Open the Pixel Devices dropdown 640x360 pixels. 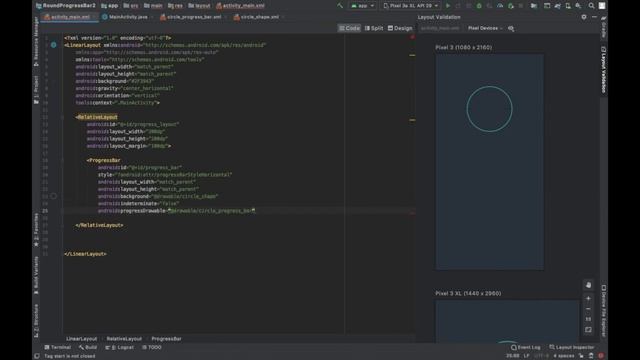click(485, 28)
